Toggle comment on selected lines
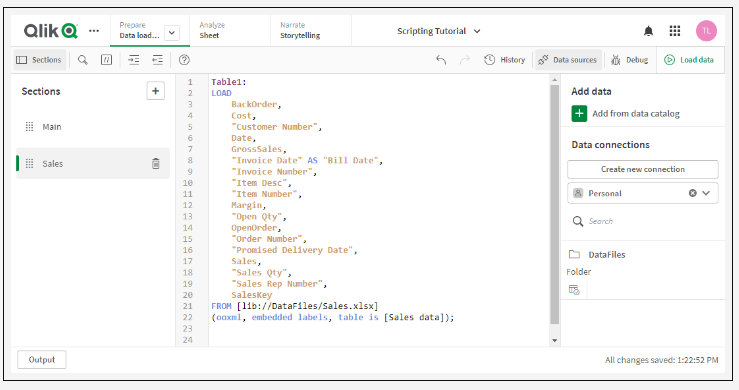This screenshot has height=390, width=739. click(x=107, y=60)
